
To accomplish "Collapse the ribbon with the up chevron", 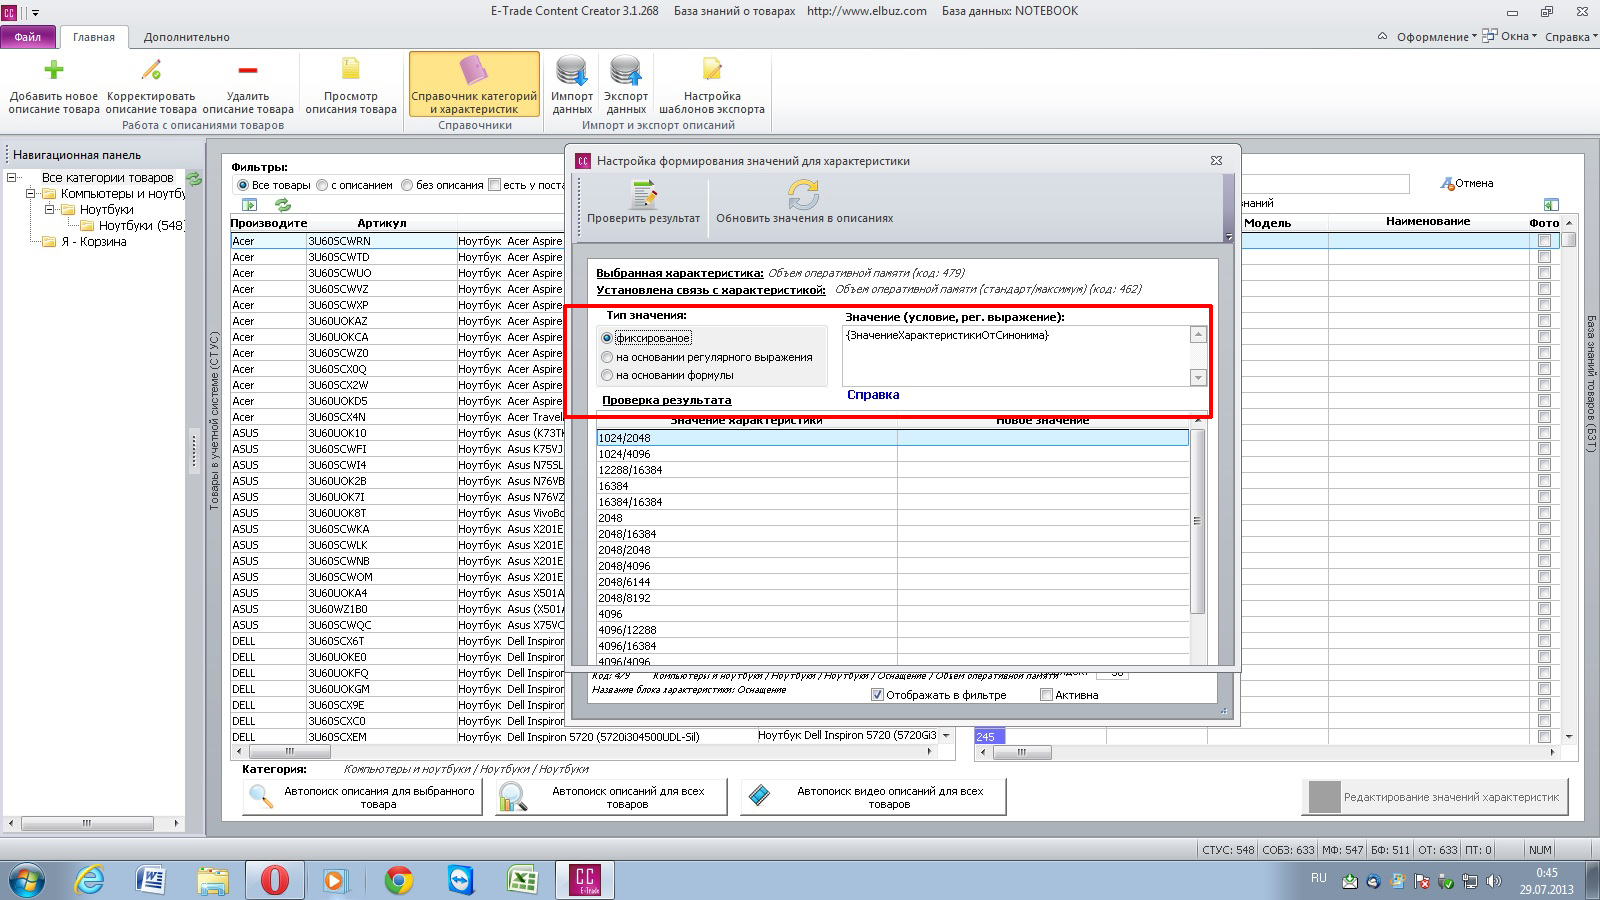I will click(x=1382, y=36).
